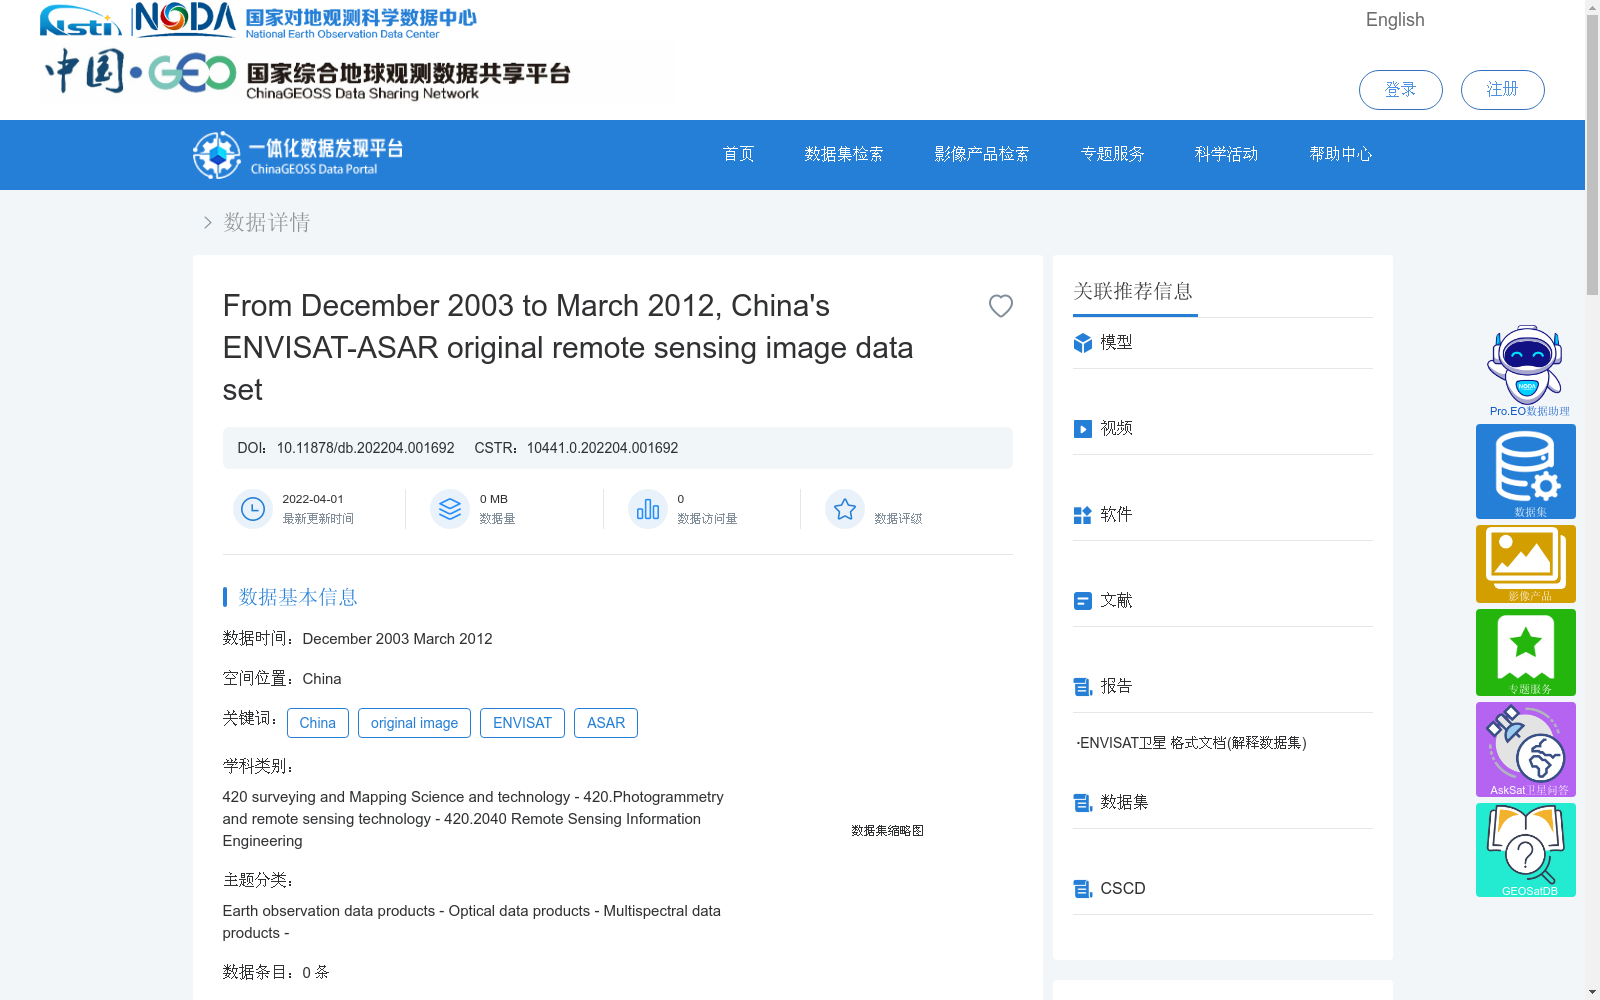
Task: Open 数据集检索 menu item
Action: click(844, 154)
